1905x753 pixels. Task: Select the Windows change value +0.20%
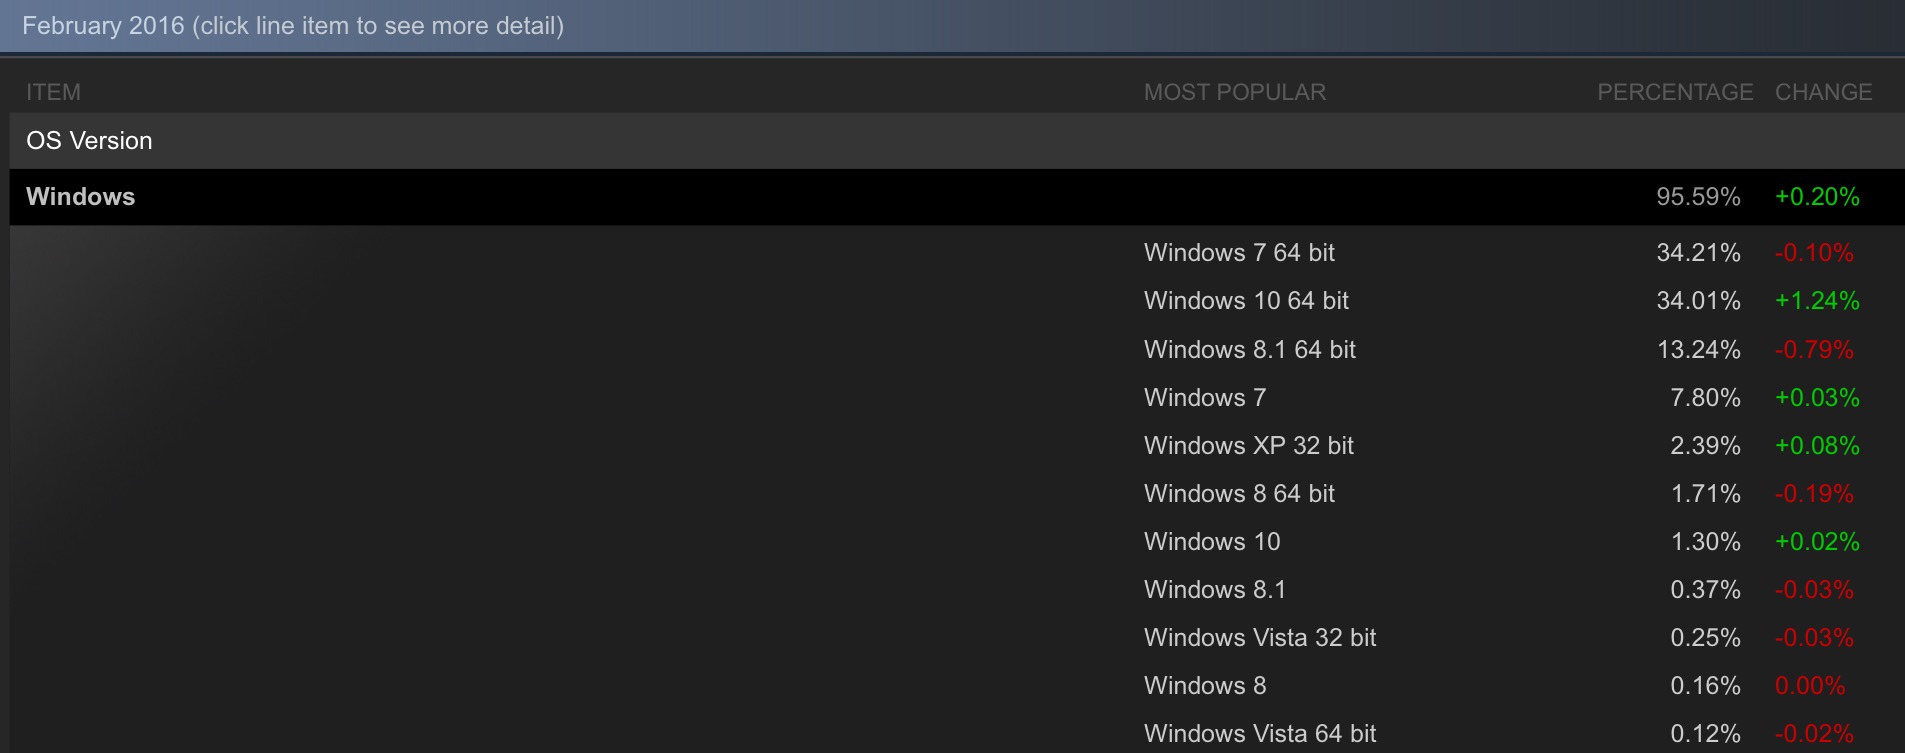[x=1817, y=197]
